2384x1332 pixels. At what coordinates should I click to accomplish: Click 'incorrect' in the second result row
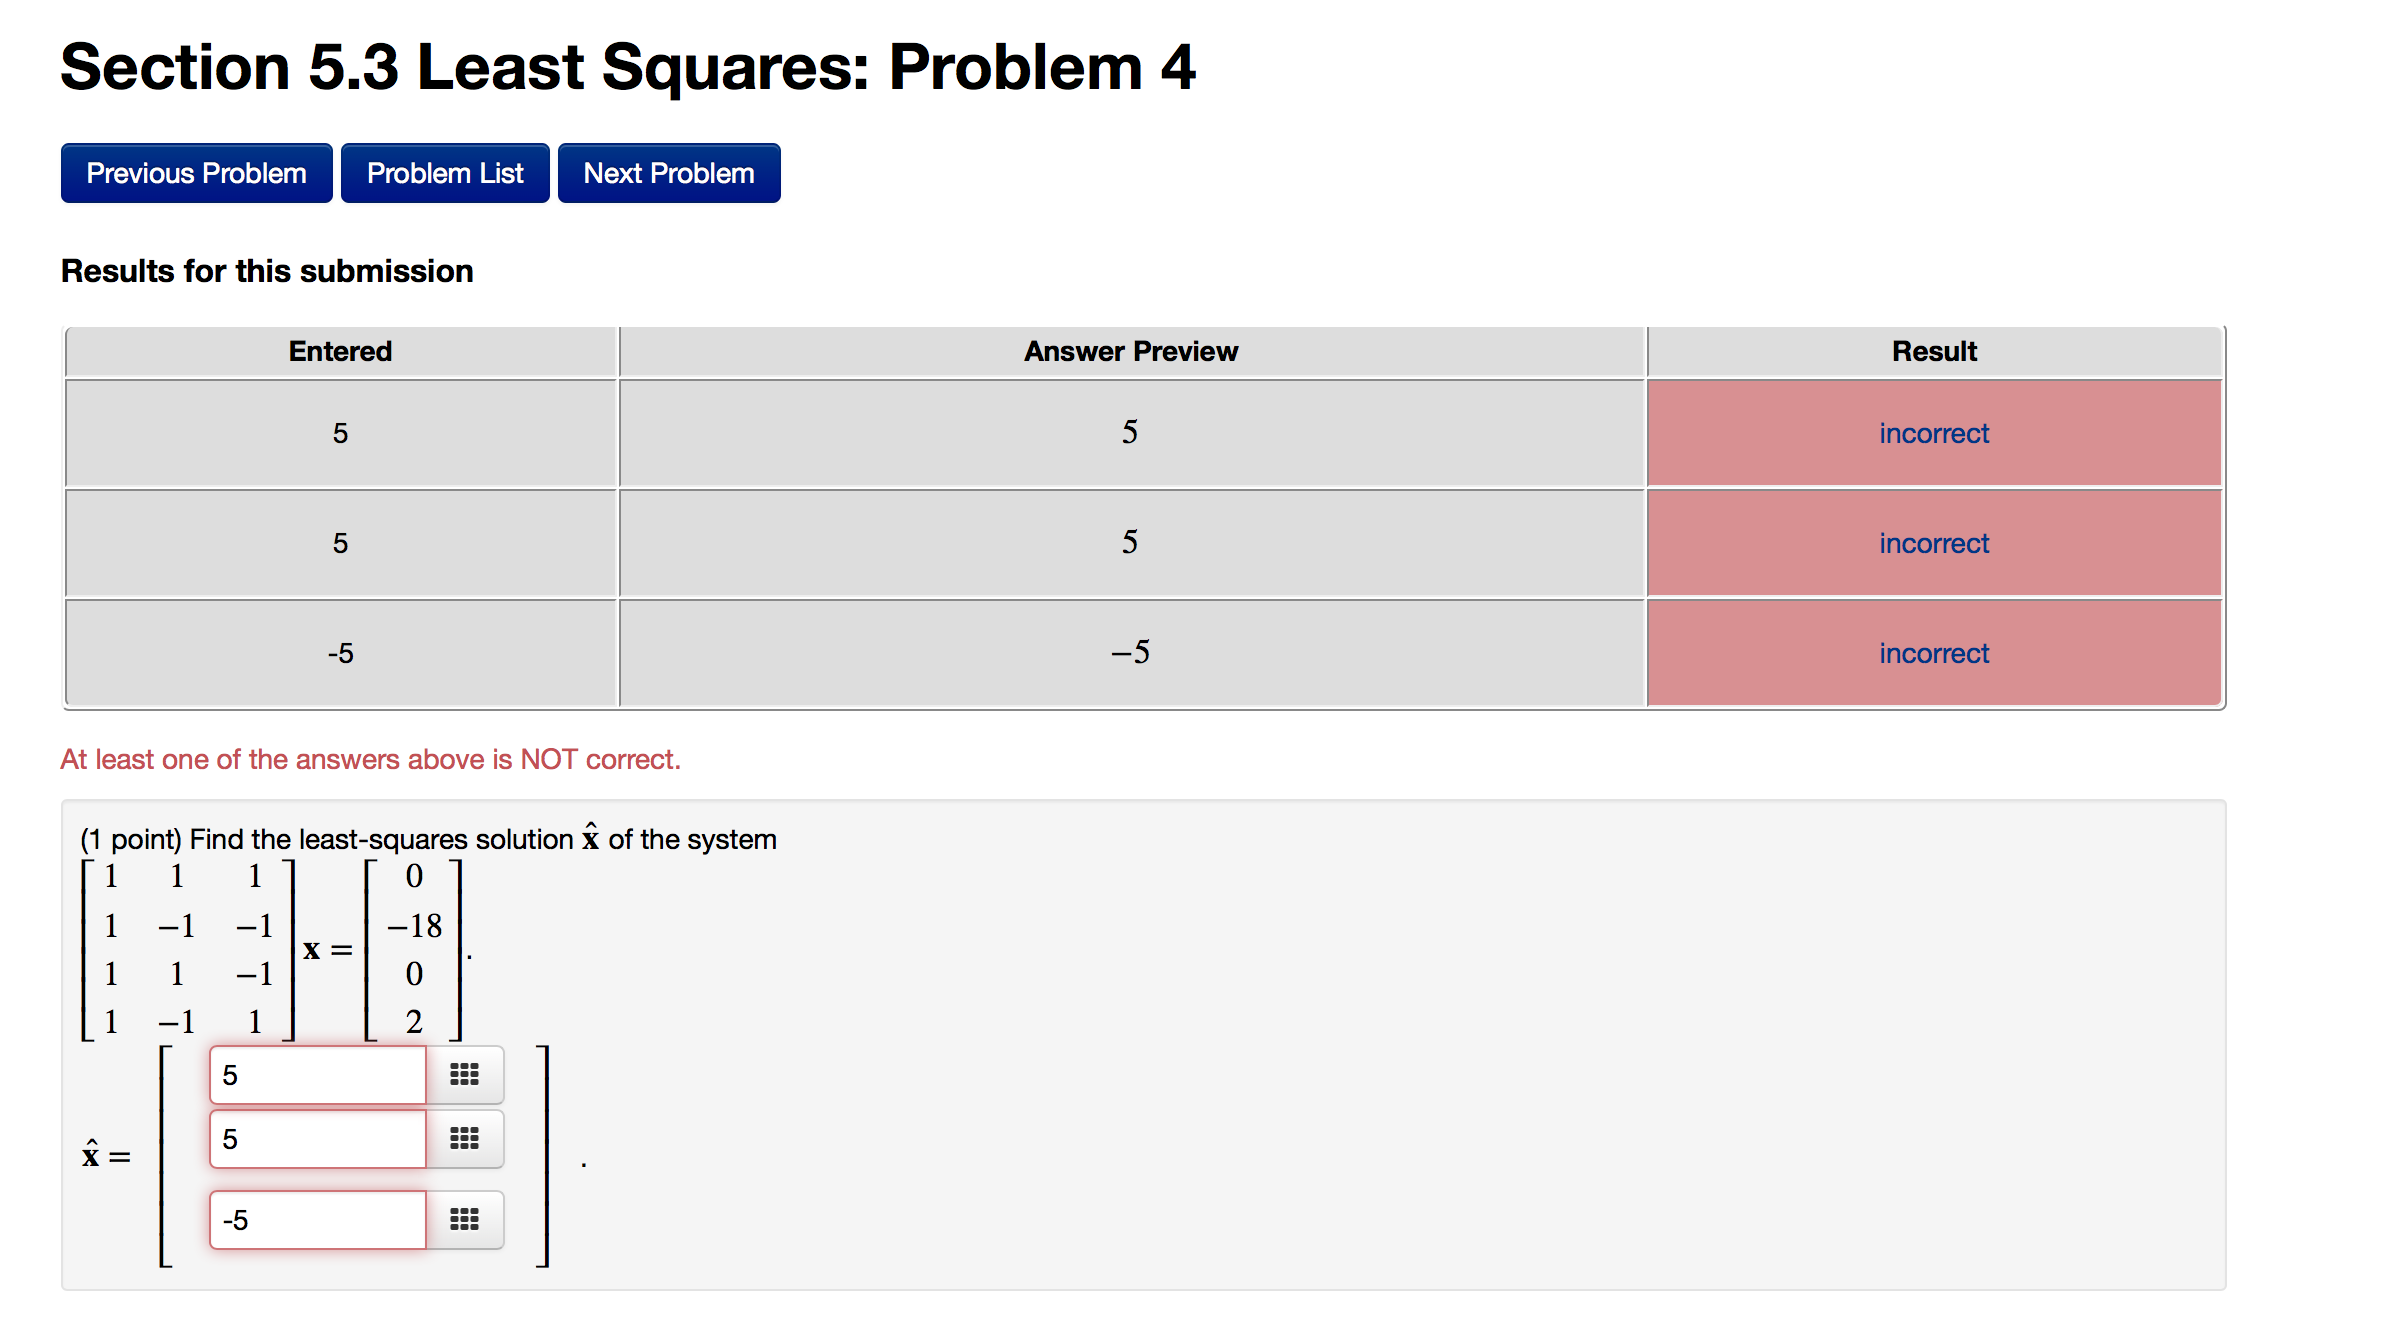tap(1933, 543)
